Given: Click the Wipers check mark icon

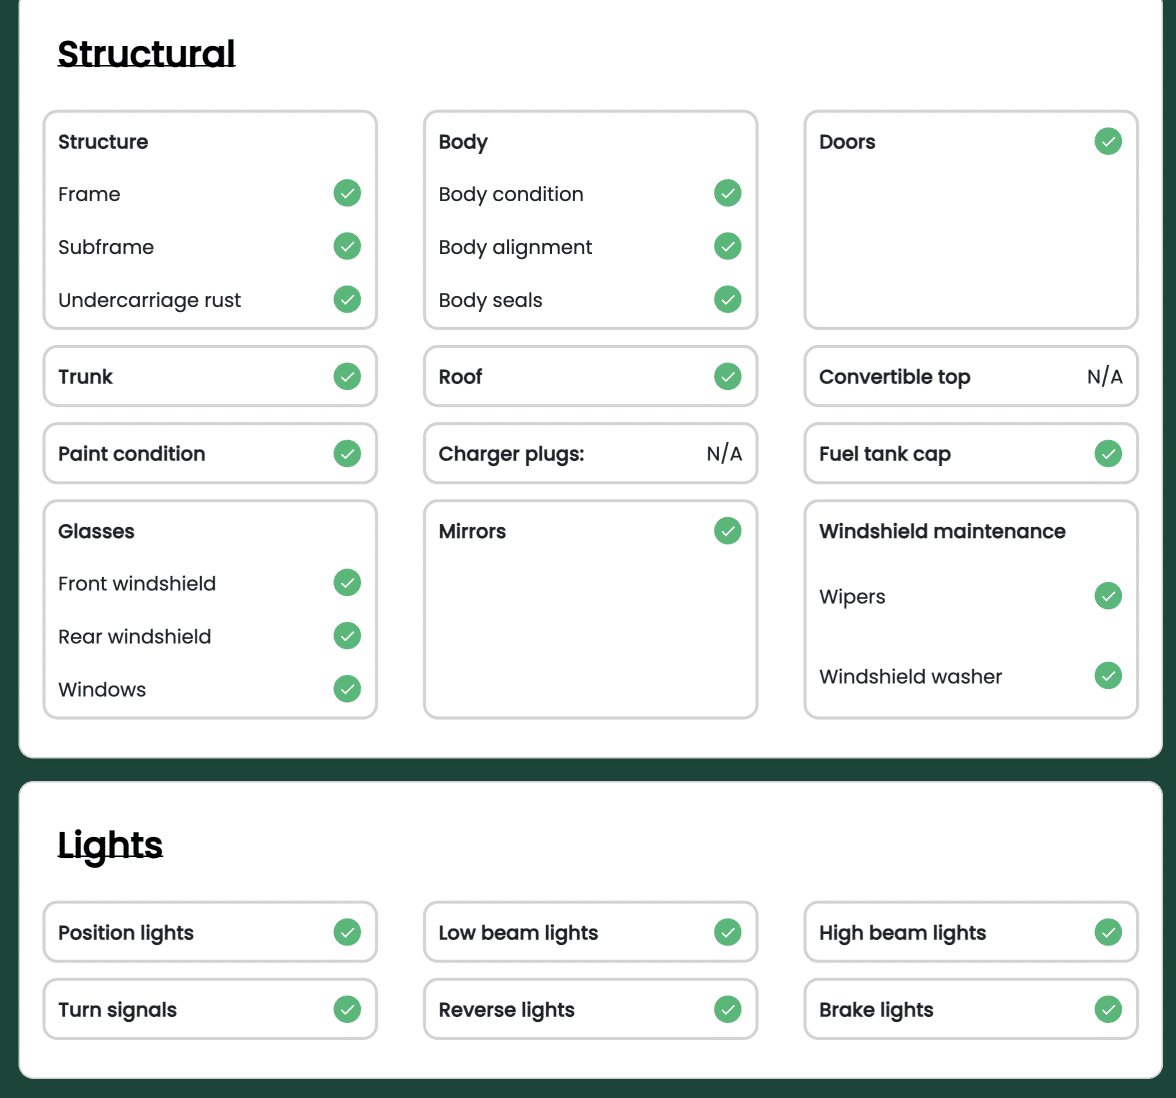Looking at the screenshot, I should coord(1108,596).
